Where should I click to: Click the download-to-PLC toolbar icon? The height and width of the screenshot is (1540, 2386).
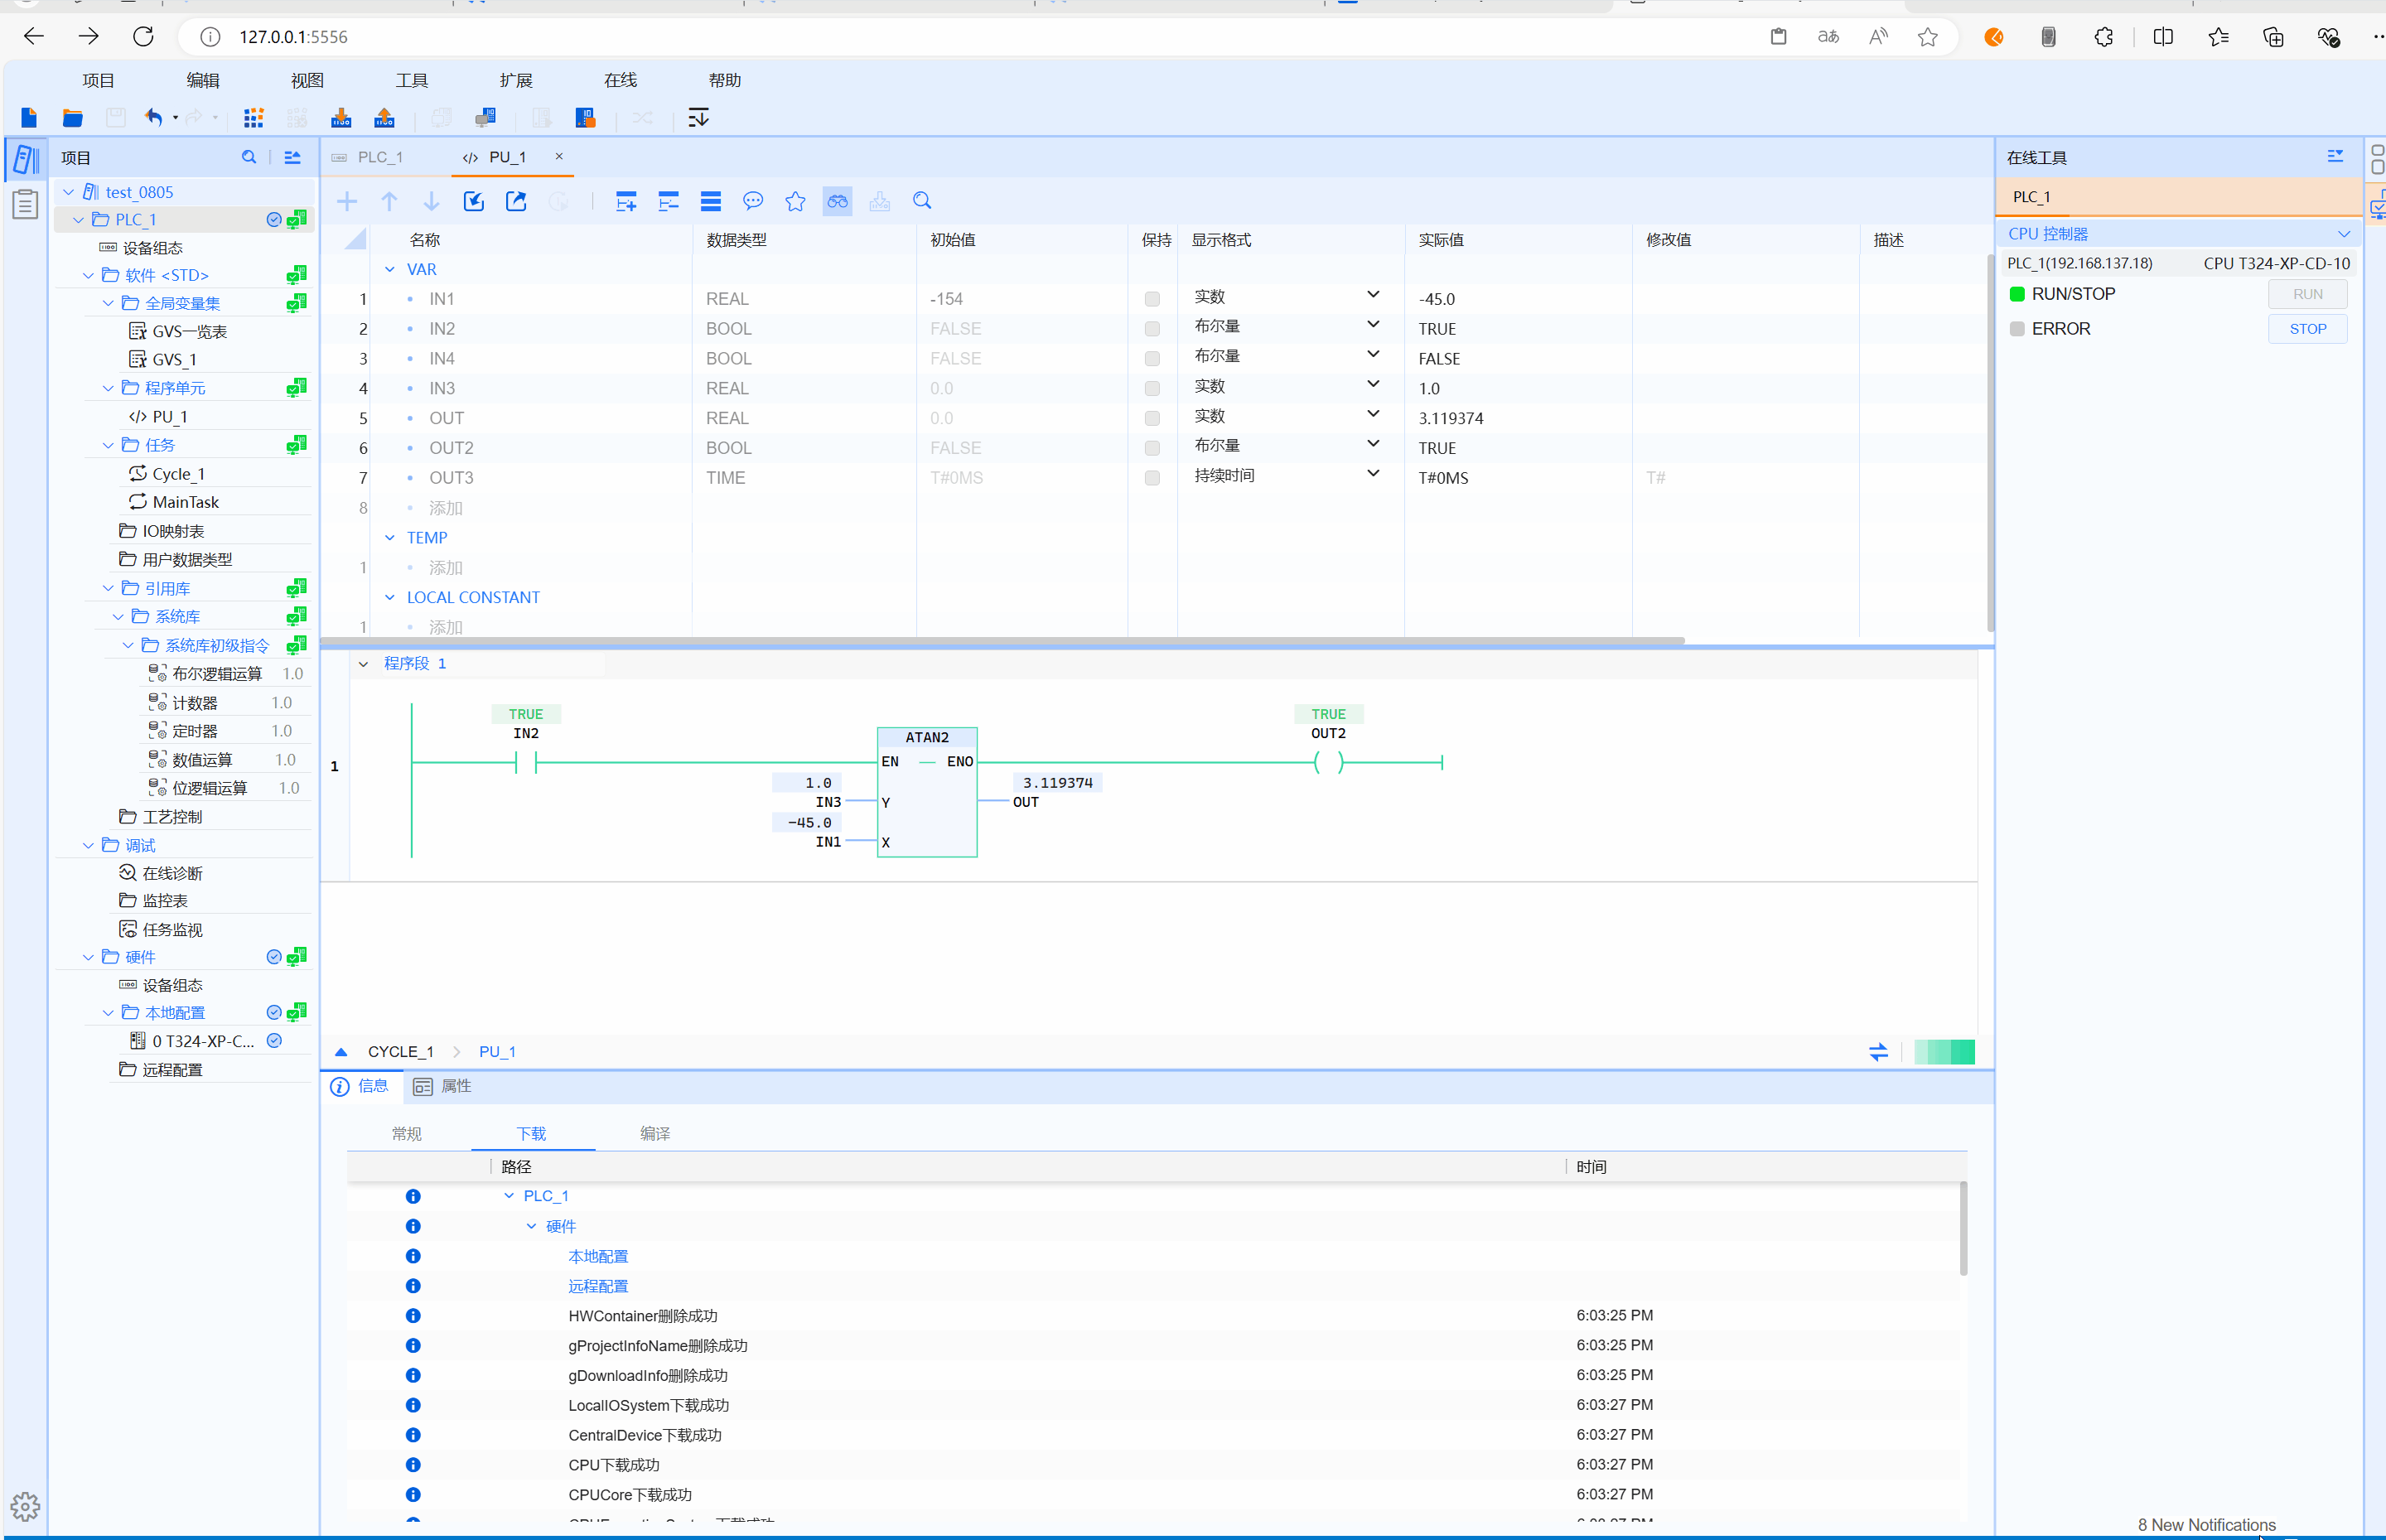(x=341, y=118)
